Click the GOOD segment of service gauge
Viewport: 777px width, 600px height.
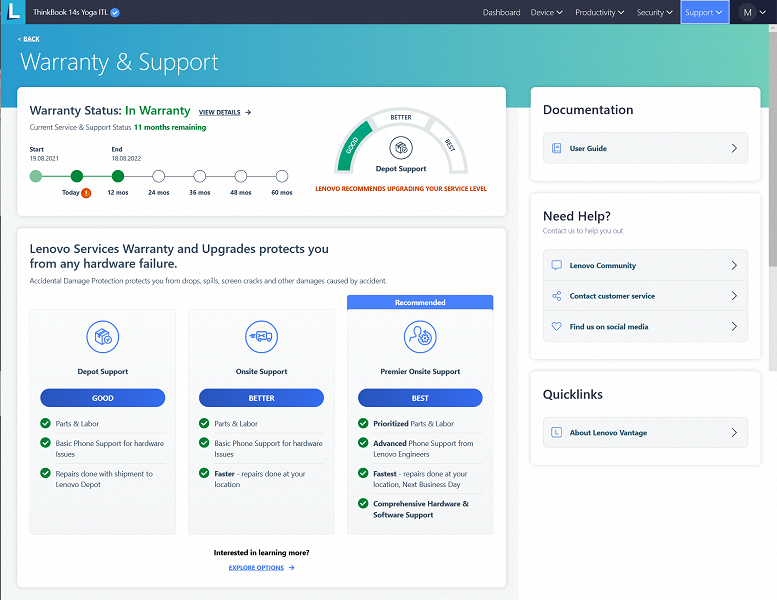coord(353,145)
